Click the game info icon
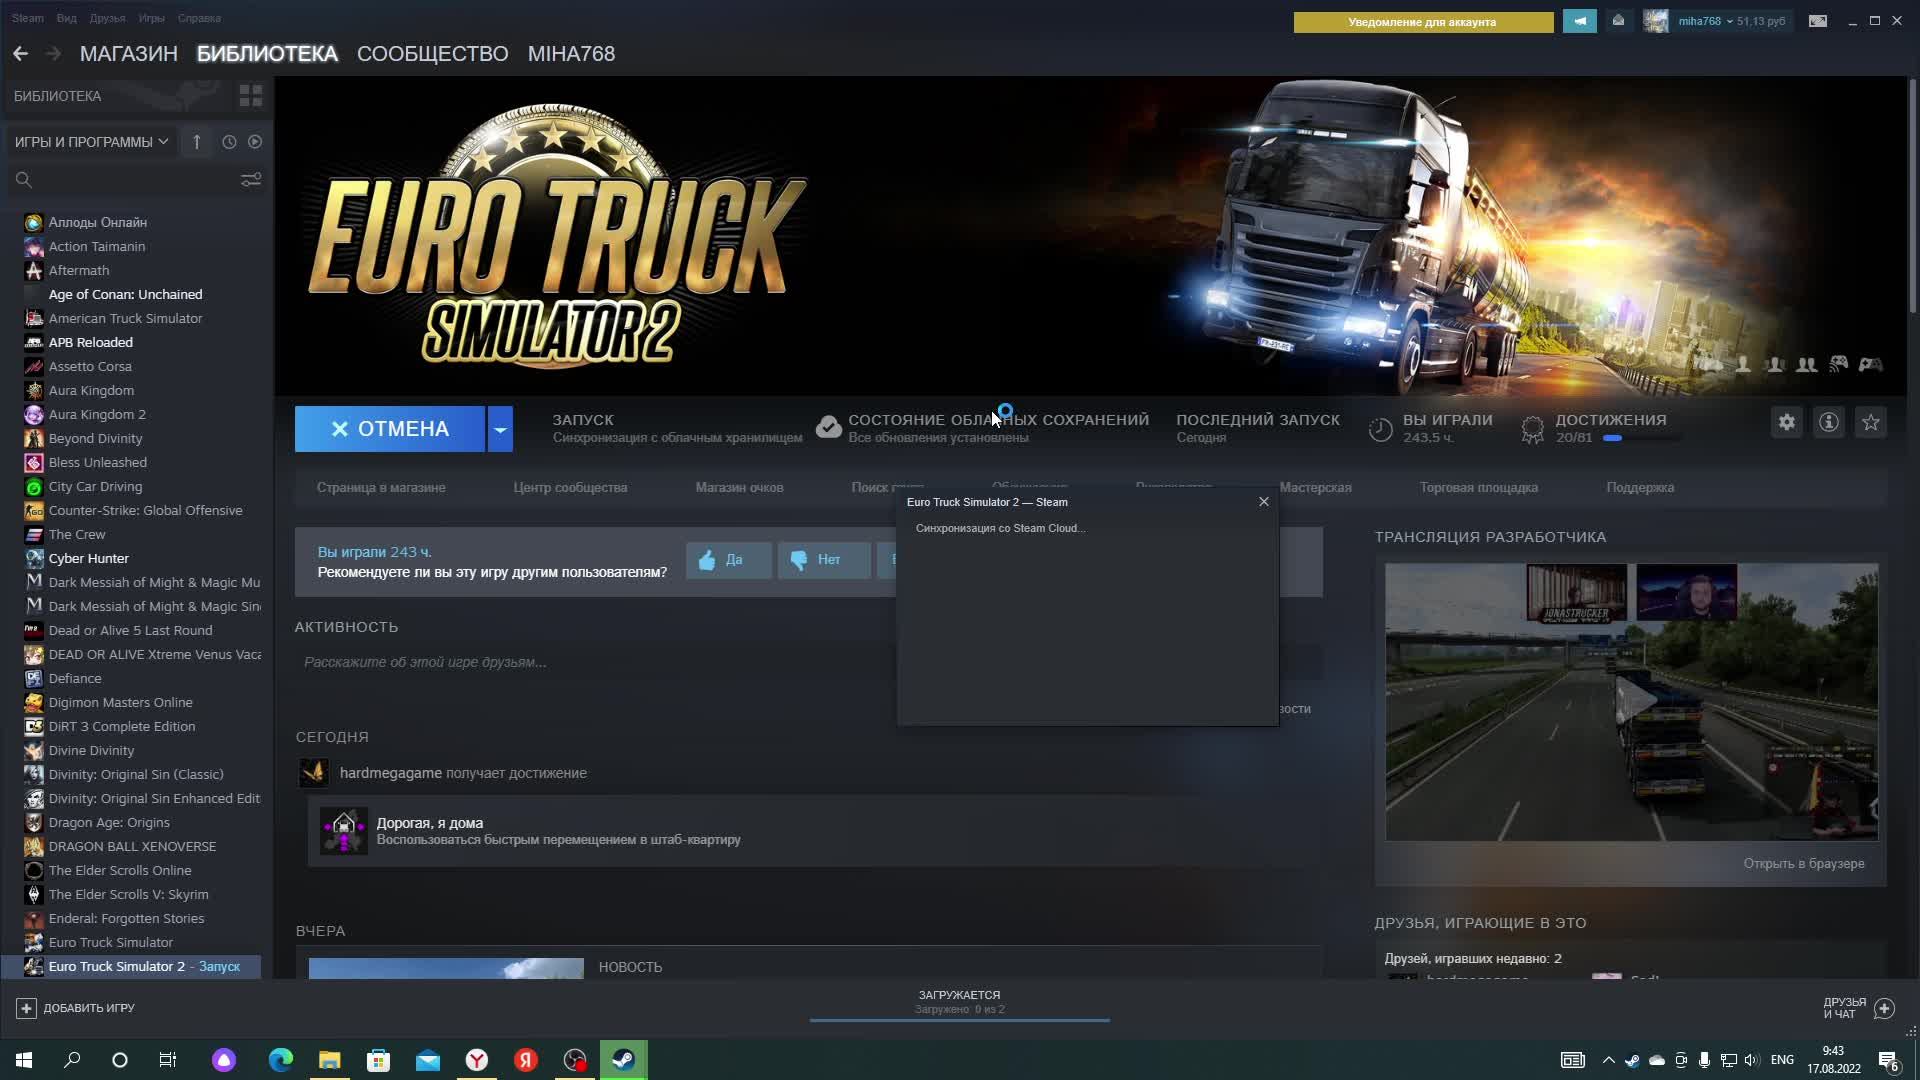Image resolution: width=1920 pixels, height=1080 pixels. [1828, 422]
